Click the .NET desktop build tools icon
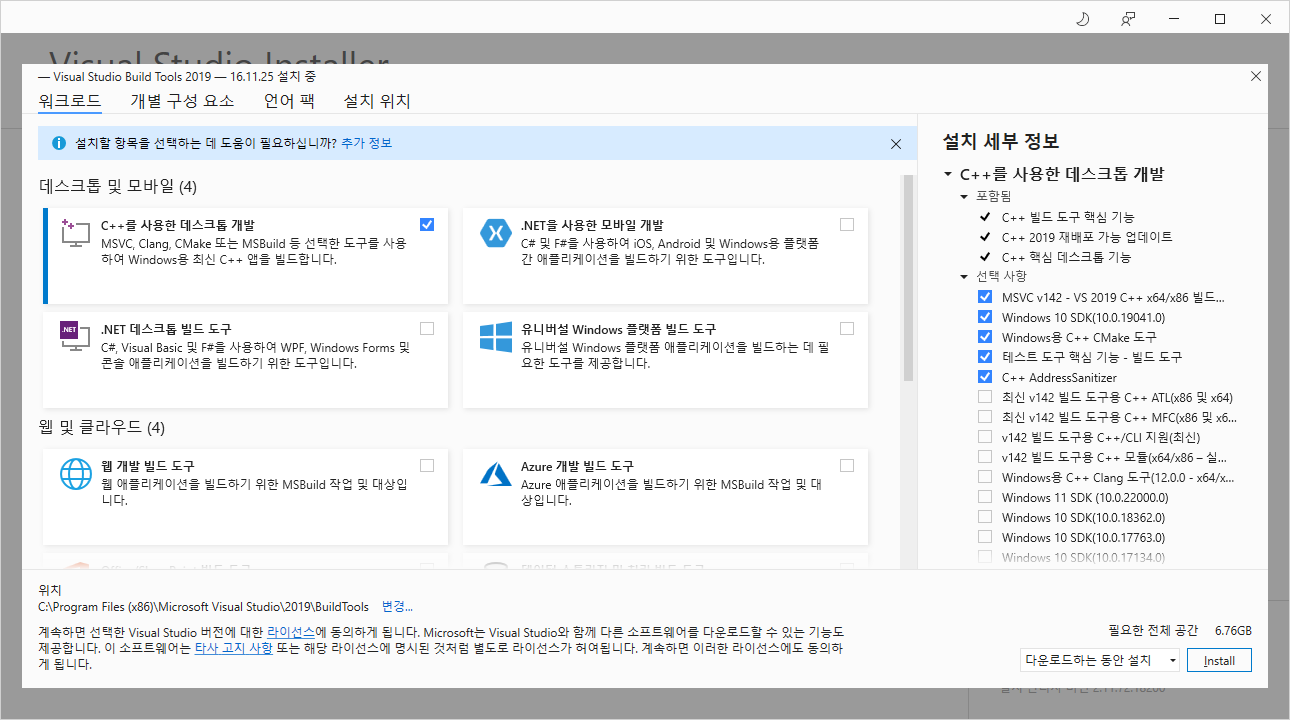 (x=76, y=337)
